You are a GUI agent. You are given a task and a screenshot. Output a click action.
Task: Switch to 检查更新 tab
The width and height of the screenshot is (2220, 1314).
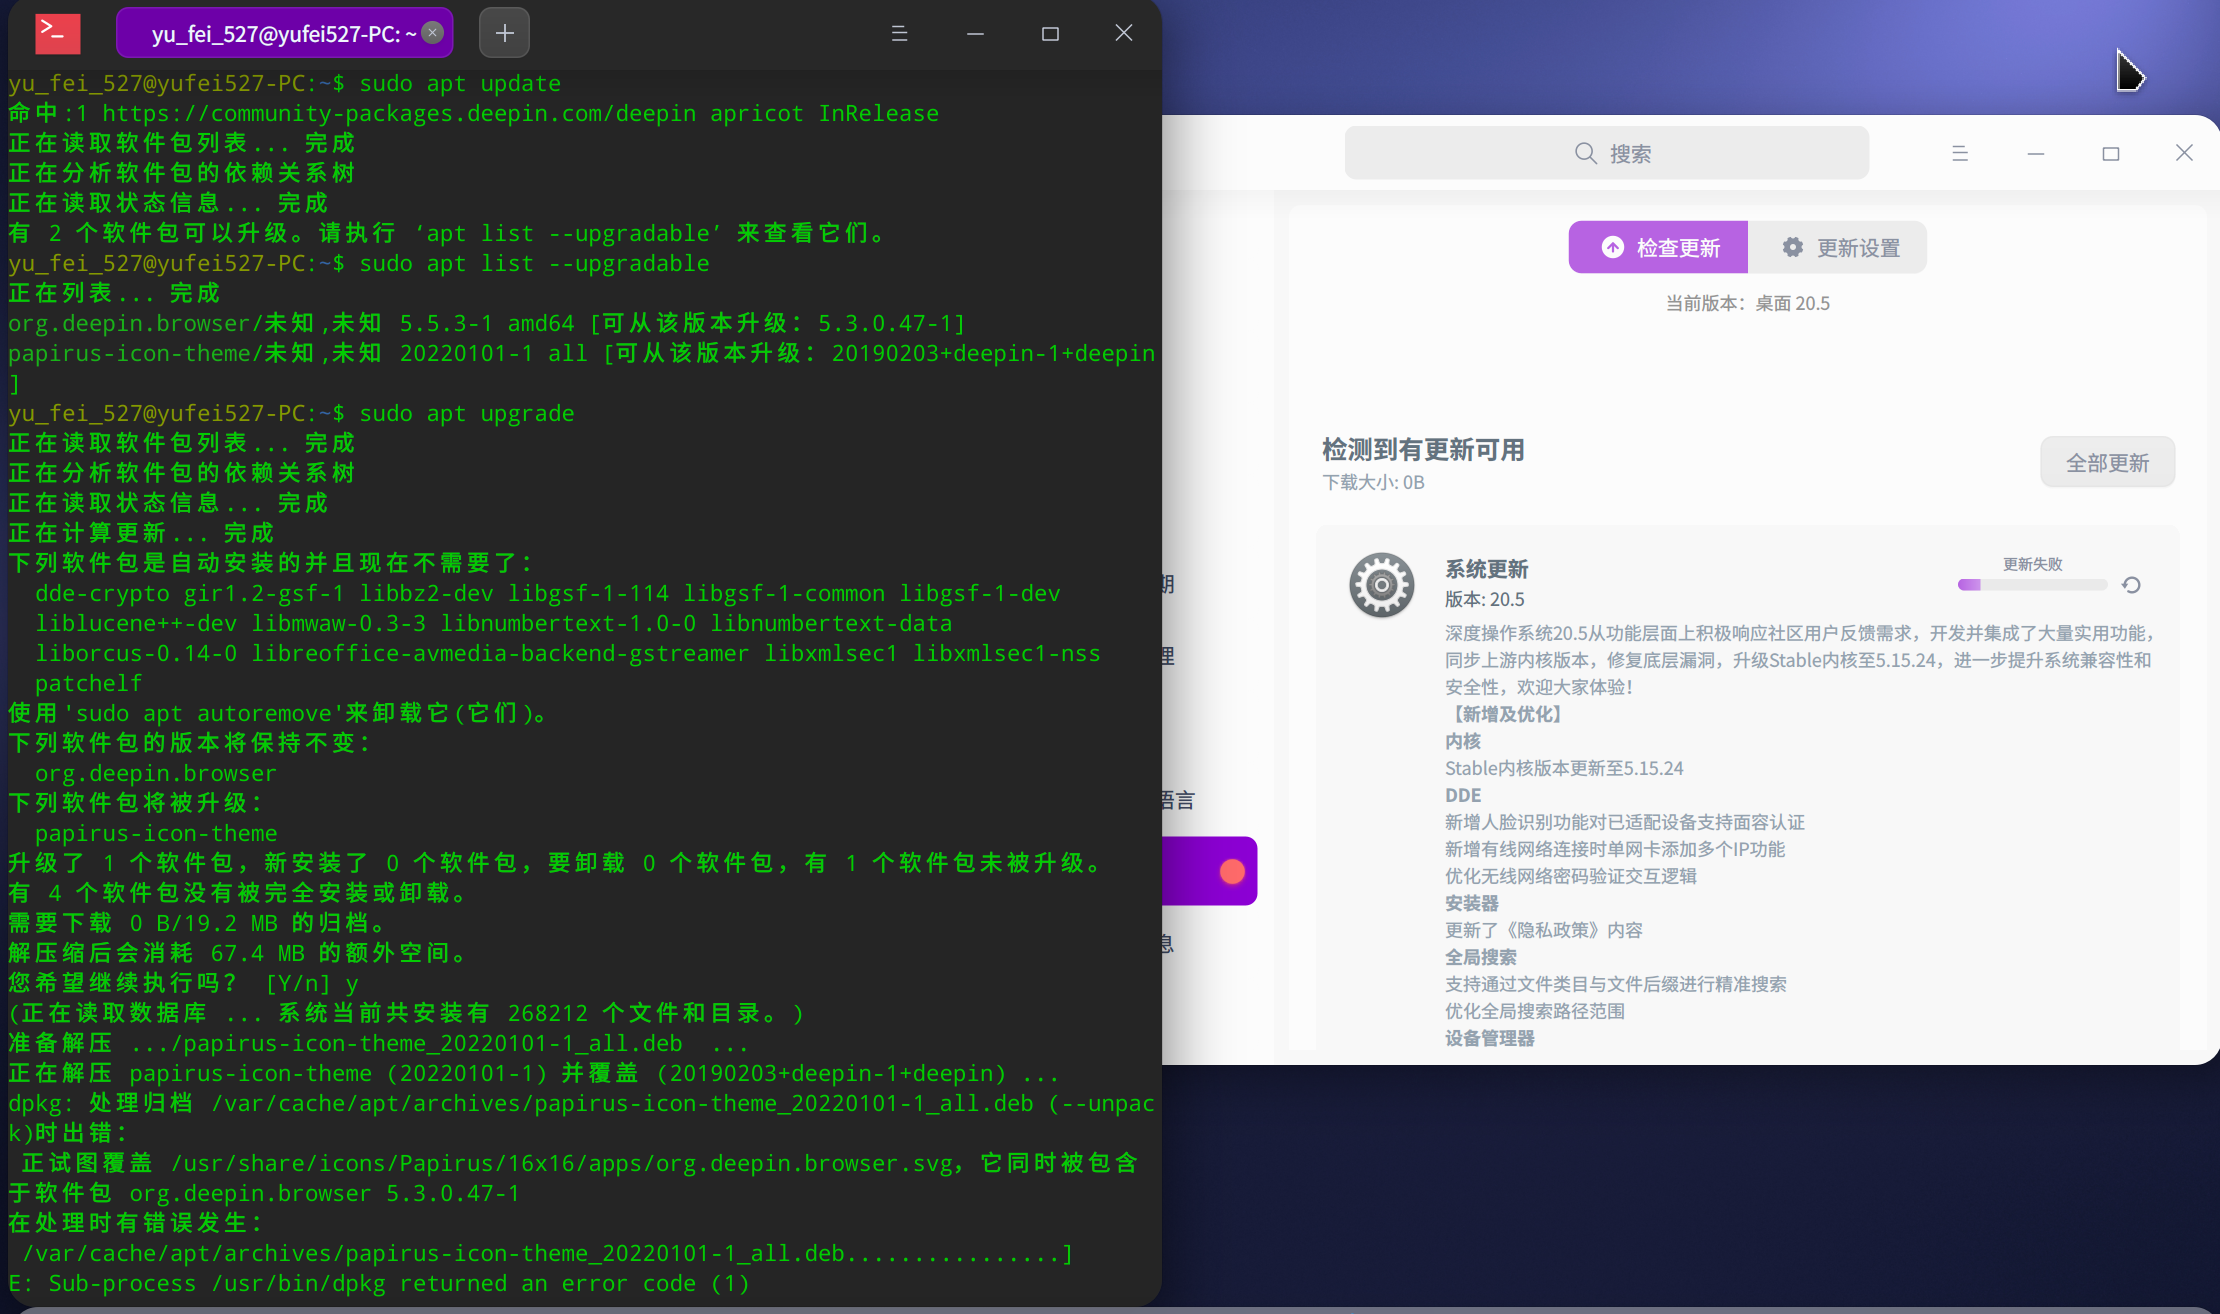(1658, 247)
